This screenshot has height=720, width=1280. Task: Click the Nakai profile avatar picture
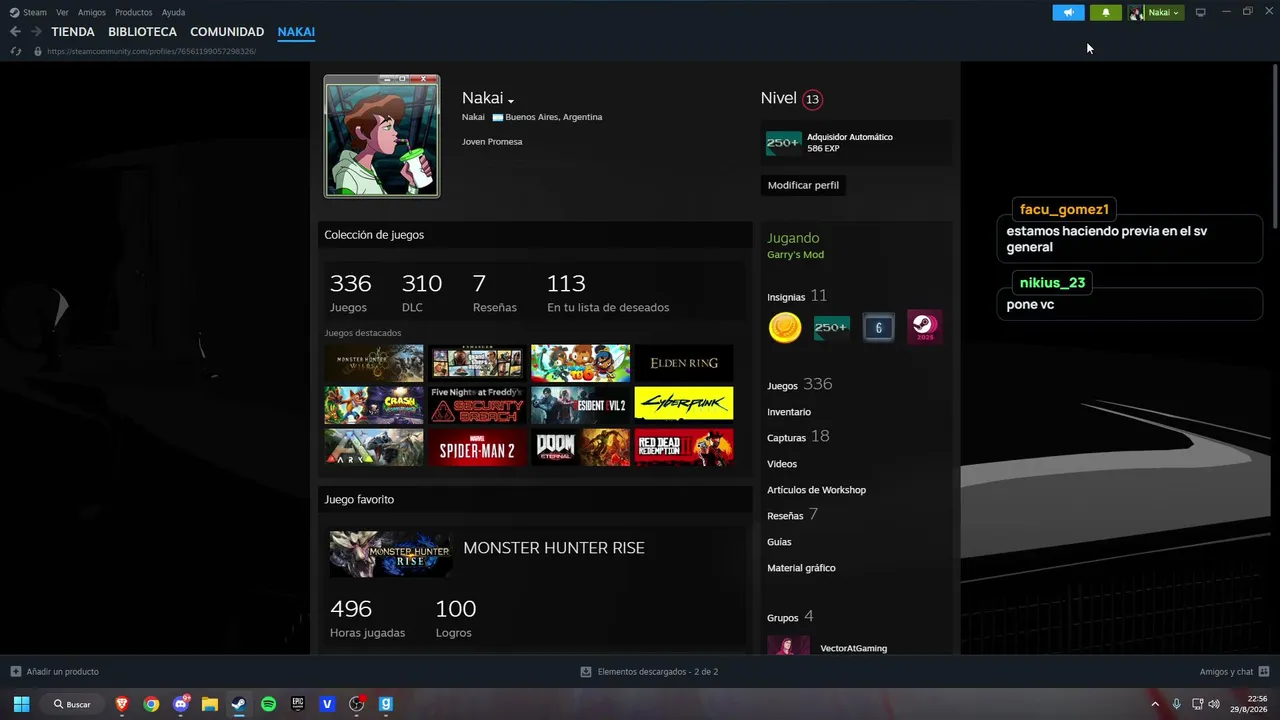pyautogui.click(x=382, y=136)
